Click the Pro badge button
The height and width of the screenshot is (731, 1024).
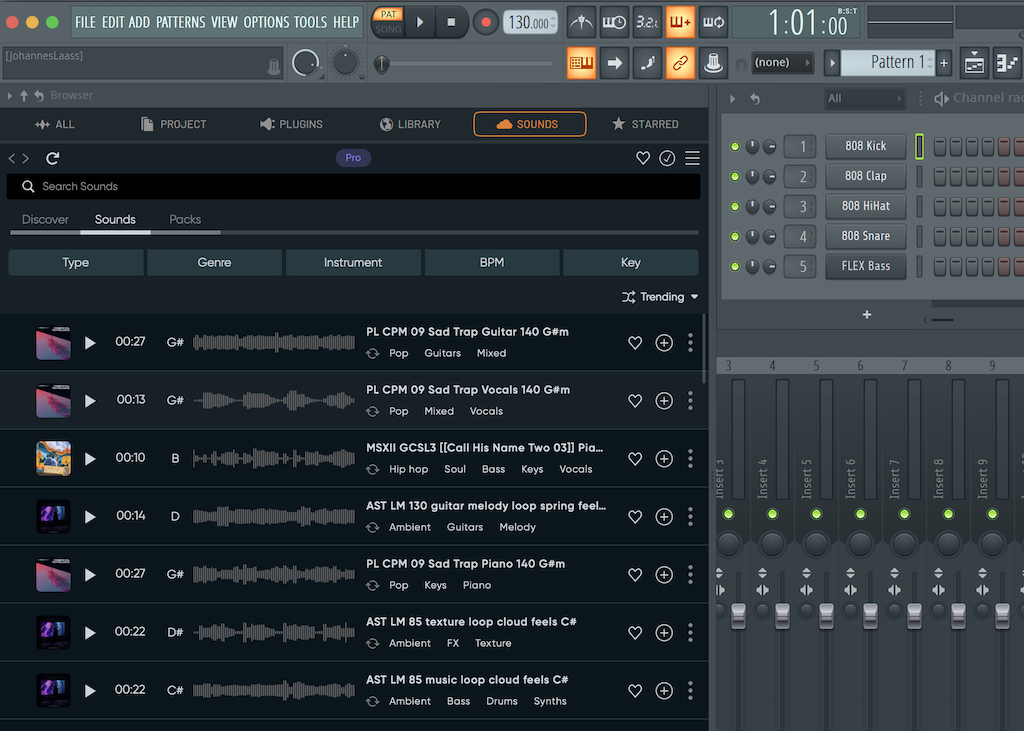coord(353,158)
